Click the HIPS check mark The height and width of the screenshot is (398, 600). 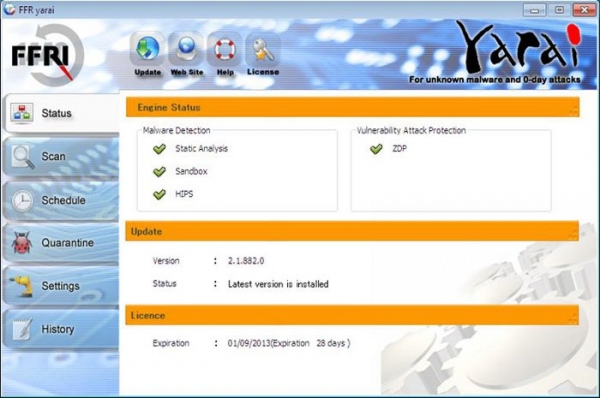159,194
